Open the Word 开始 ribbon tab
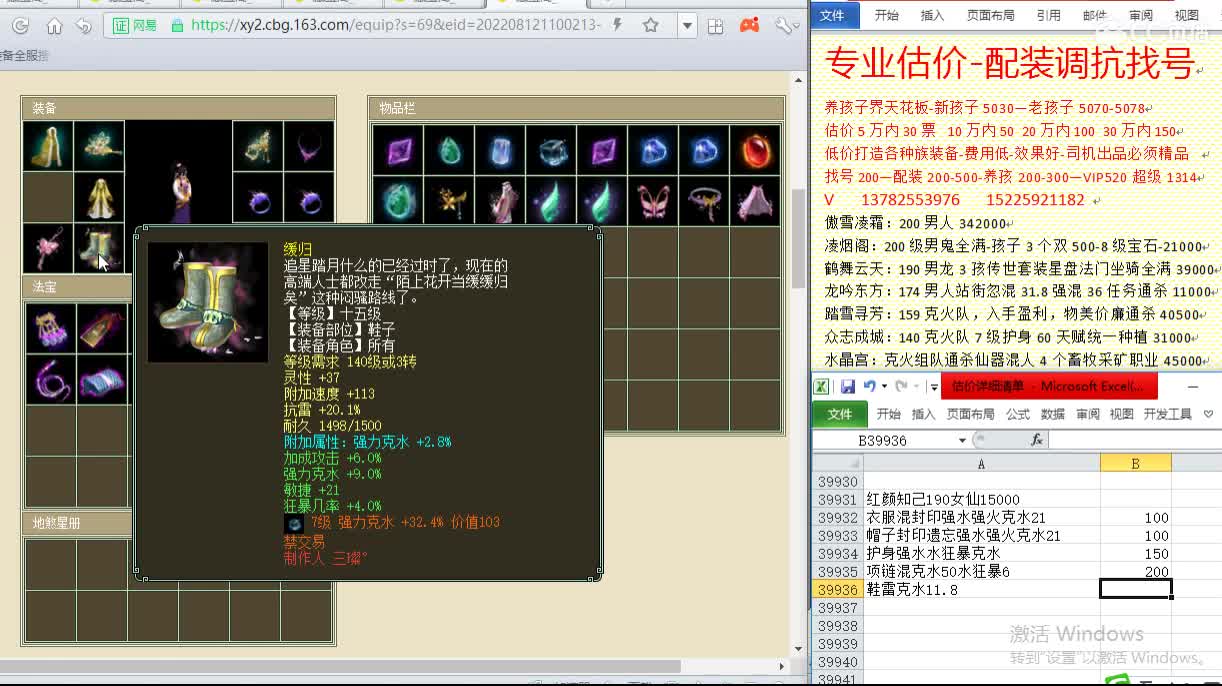1222x686 pixels. 887,15
